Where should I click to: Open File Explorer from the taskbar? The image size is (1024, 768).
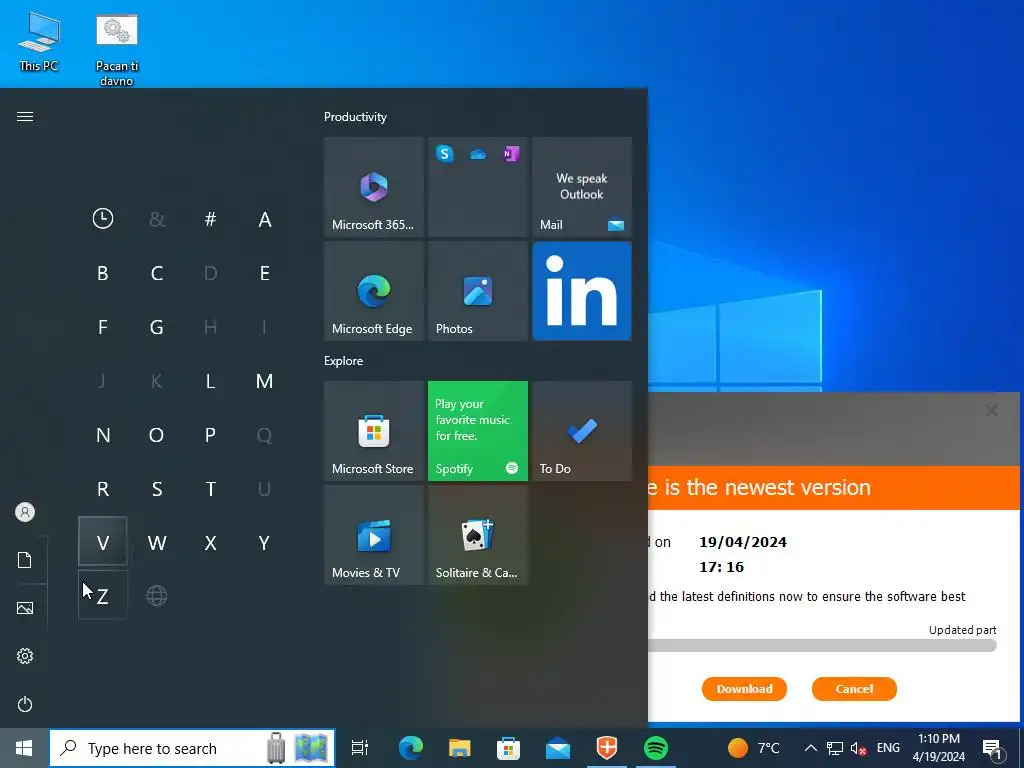coord(460,748)
